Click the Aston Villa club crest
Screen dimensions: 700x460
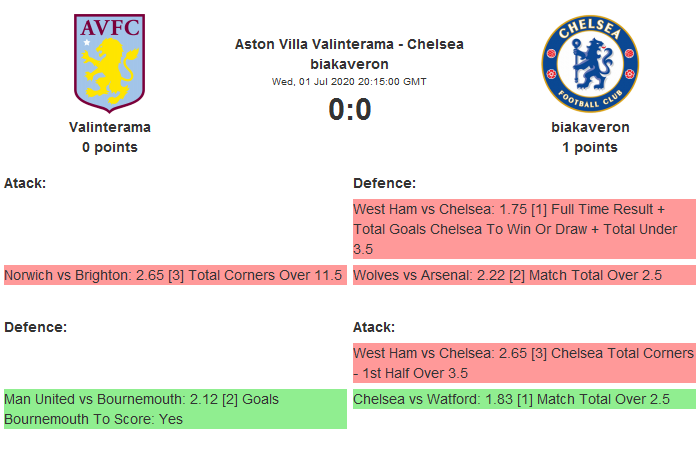click(110, 62)
